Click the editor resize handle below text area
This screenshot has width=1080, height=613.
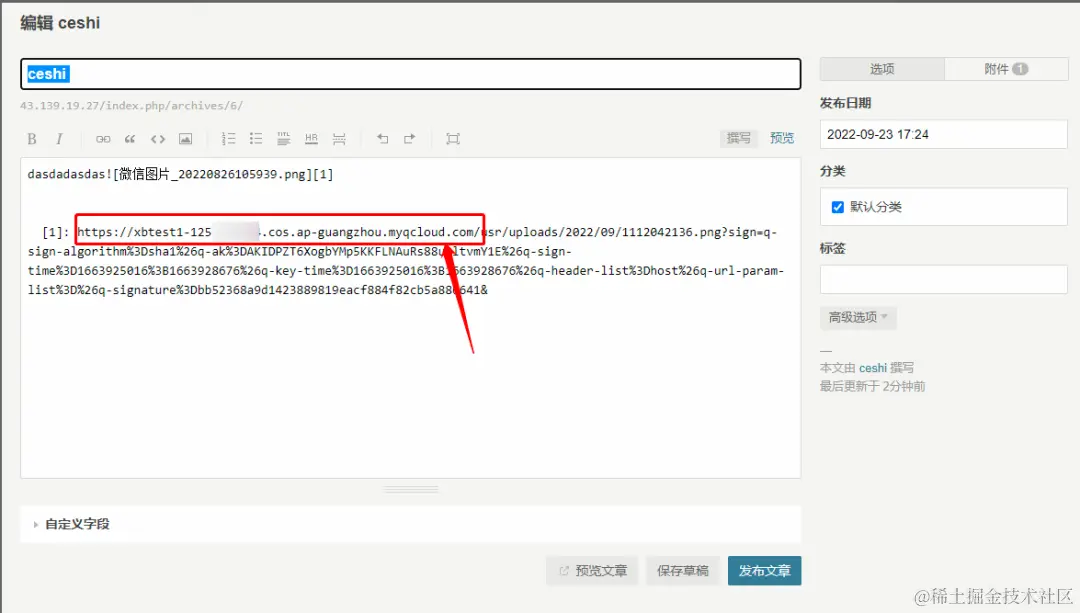click(411, 490)
